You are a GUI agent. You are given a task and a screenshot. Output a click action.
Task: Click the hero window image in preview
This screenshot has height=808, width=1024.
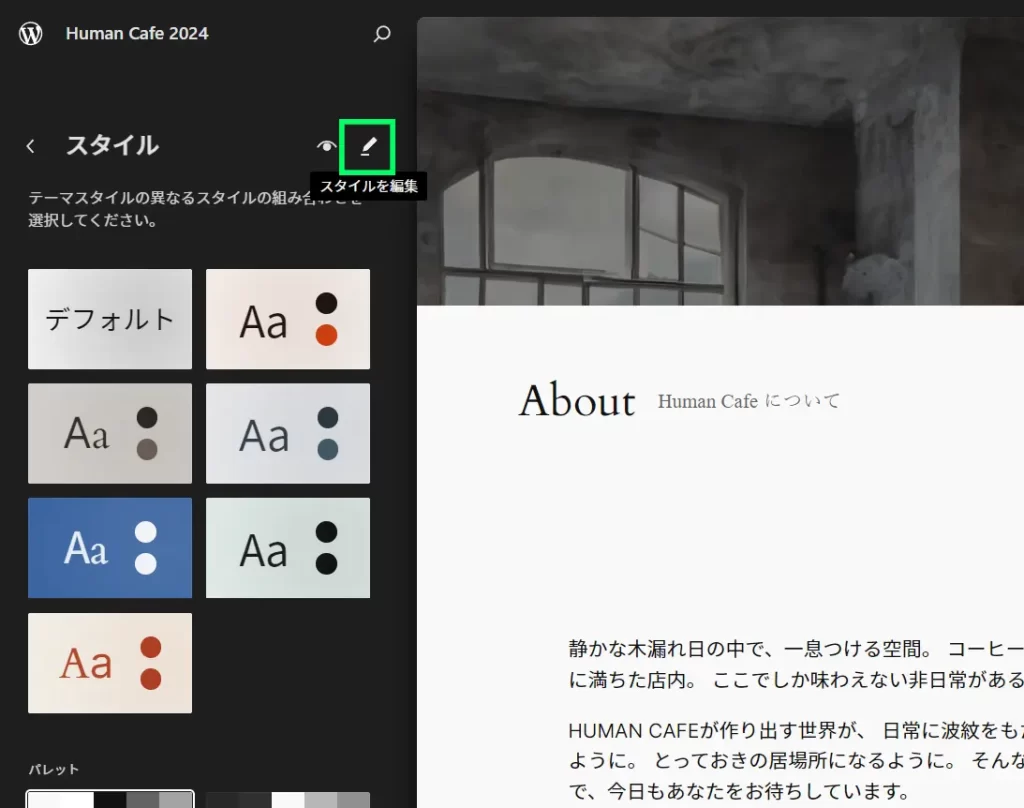720,160
